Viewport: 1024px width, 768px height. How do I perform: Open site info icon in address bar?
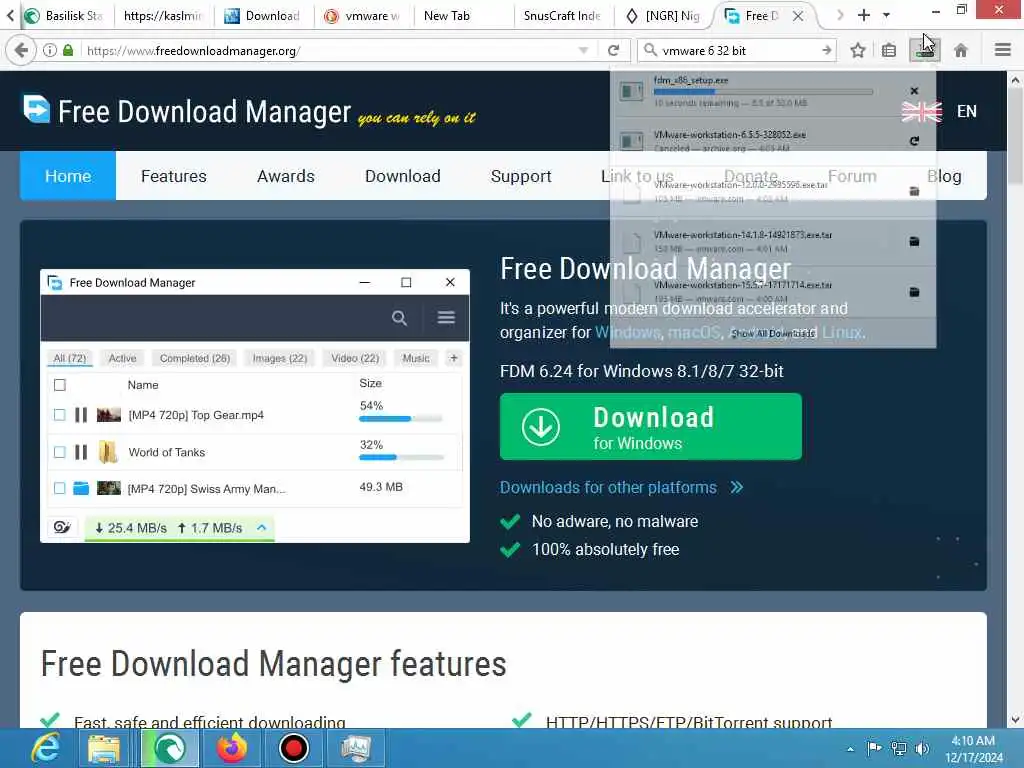[50, 50]
